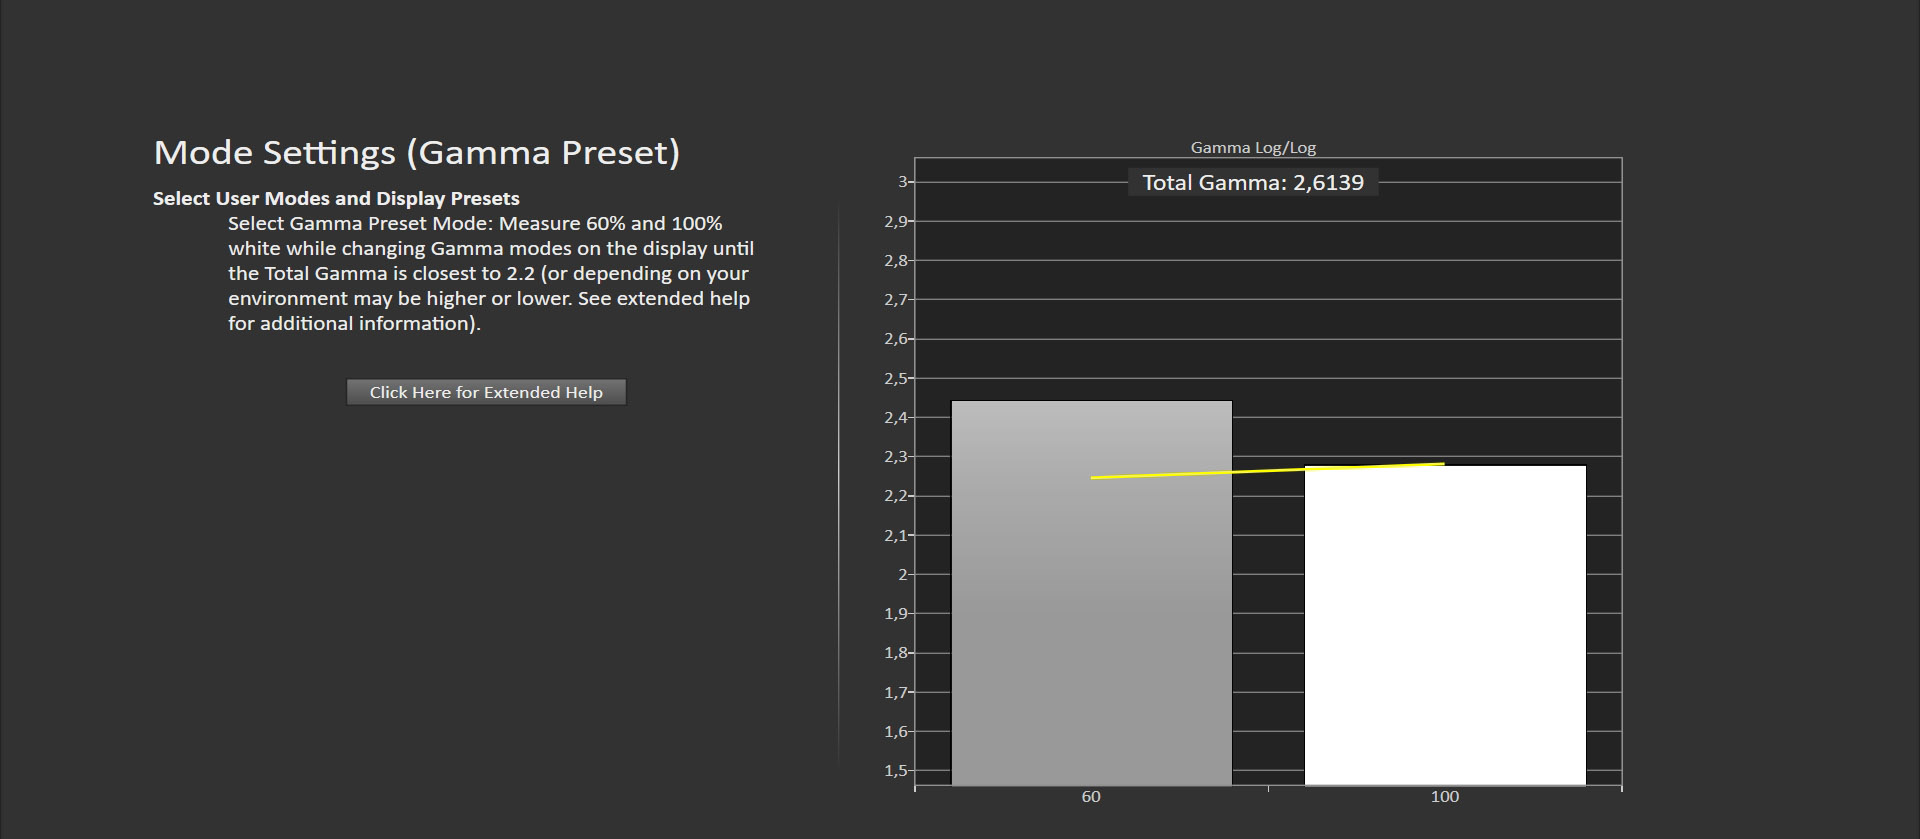Click the vertical divider beside the chart
Screen dimensions: 1920x839
[838, 485]
